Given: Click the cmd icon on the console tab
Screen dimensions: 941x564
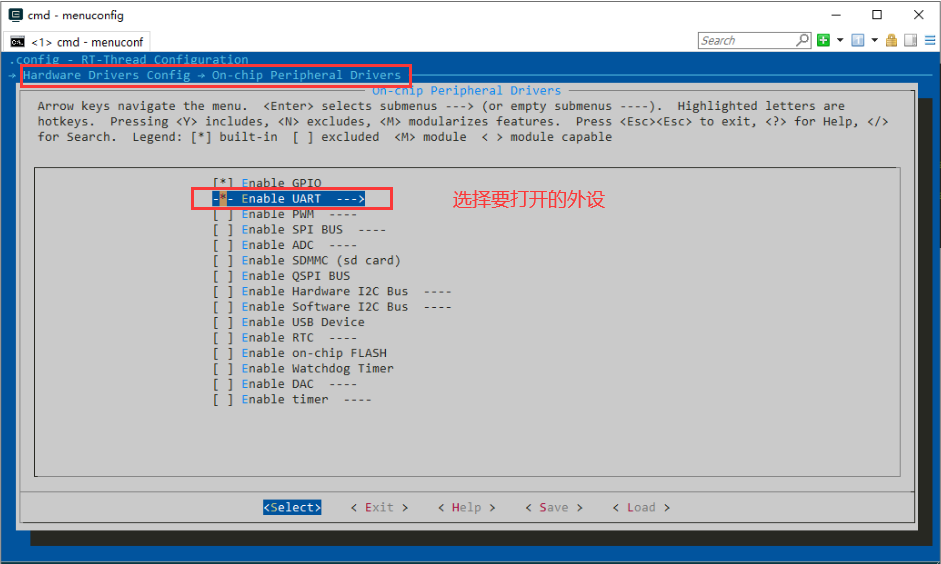Looking at the screenshot, I should (x=17, y=42).
